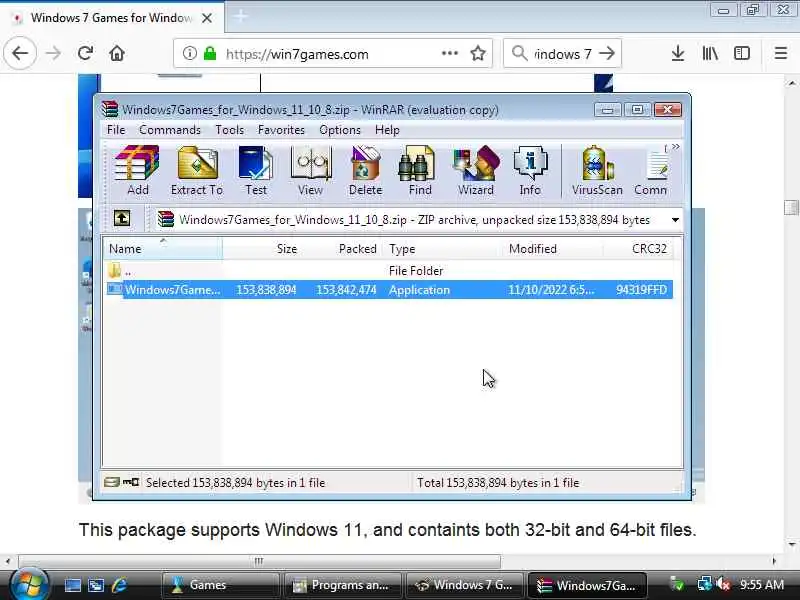The image size is (800, 600).
Task: Expand the toolbar overflow chevron
Action: 676,147
